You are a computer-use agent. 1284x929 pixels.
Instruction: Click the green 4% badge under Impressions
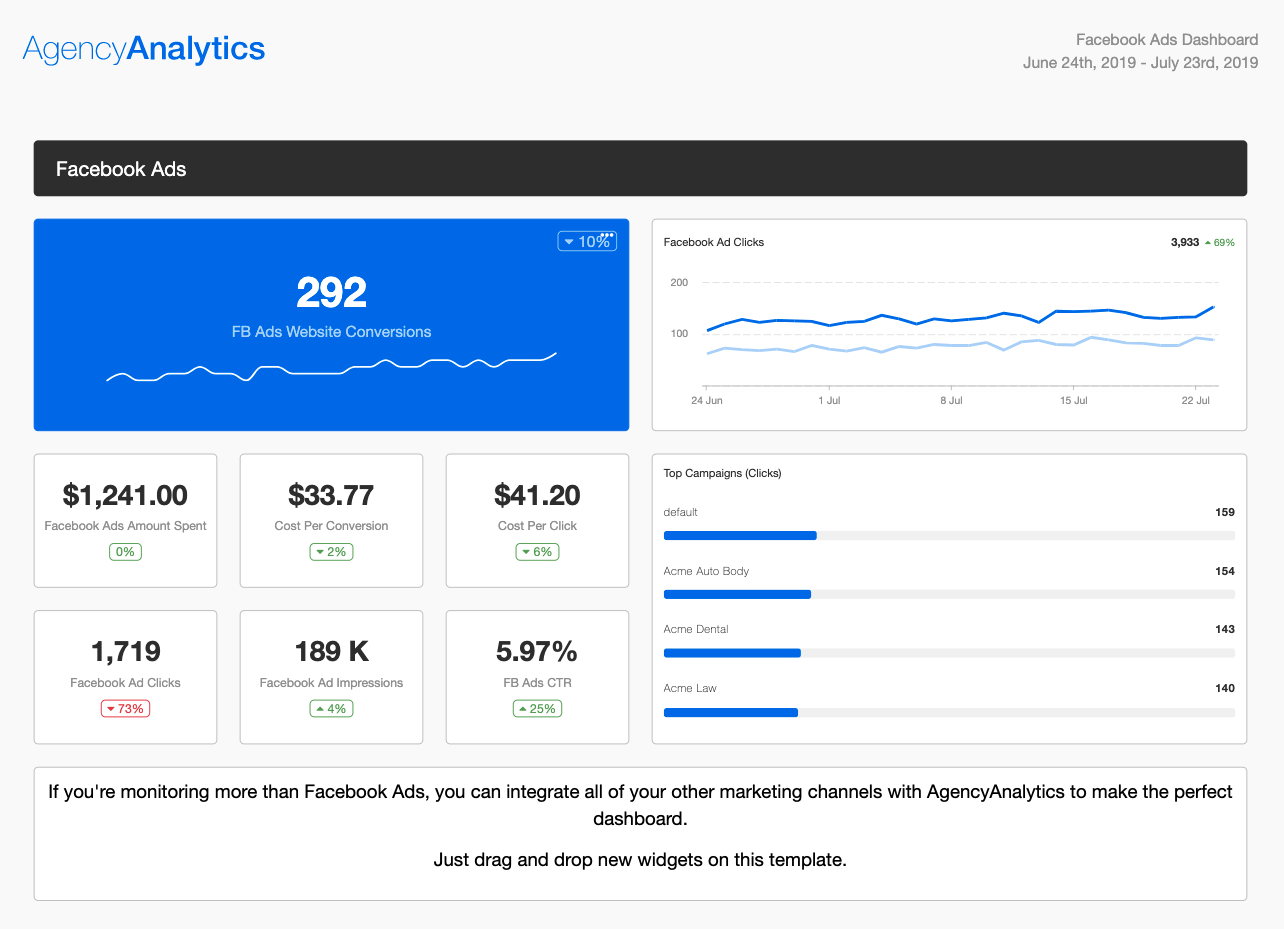coord(331,708)
